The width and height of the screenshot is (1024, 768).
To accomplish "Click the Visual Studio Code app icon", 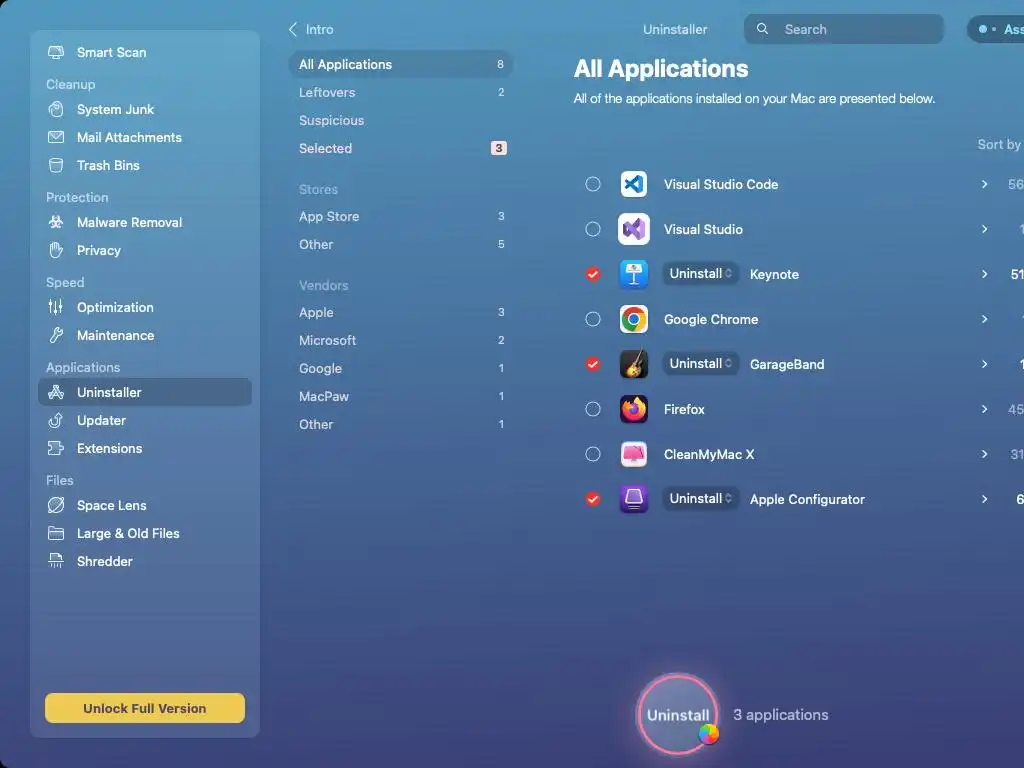I will 633,184.
